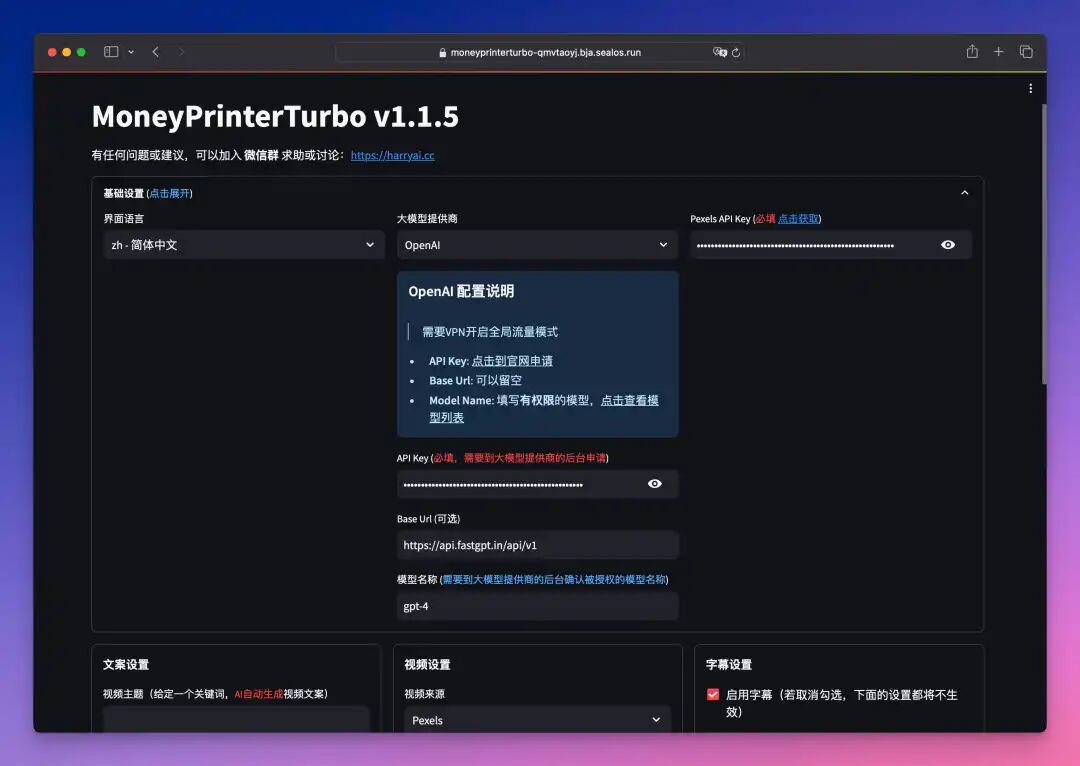1080x766 pixels.
Task: Open the https://harryai.cc link
Action: coord(393,155)
